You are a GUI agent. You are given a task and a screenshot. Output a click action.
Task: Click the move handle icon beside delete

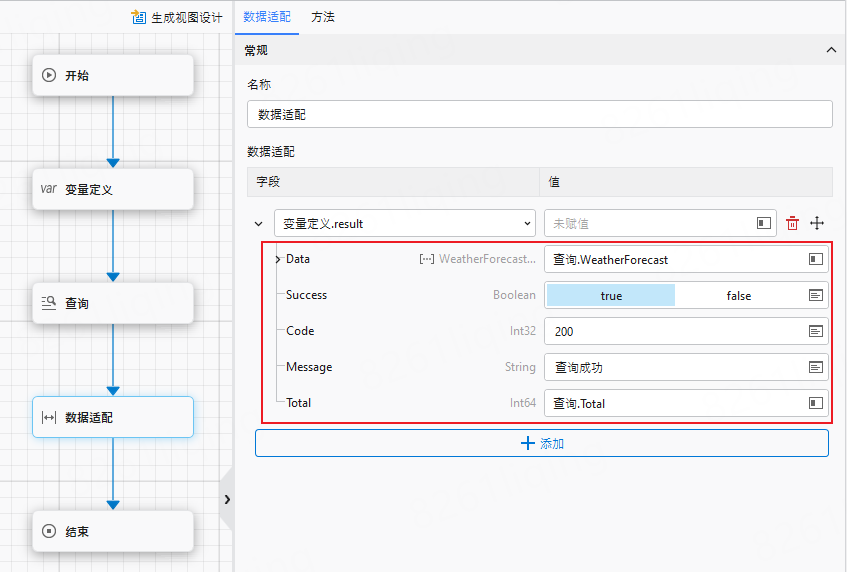click(816, 223)
